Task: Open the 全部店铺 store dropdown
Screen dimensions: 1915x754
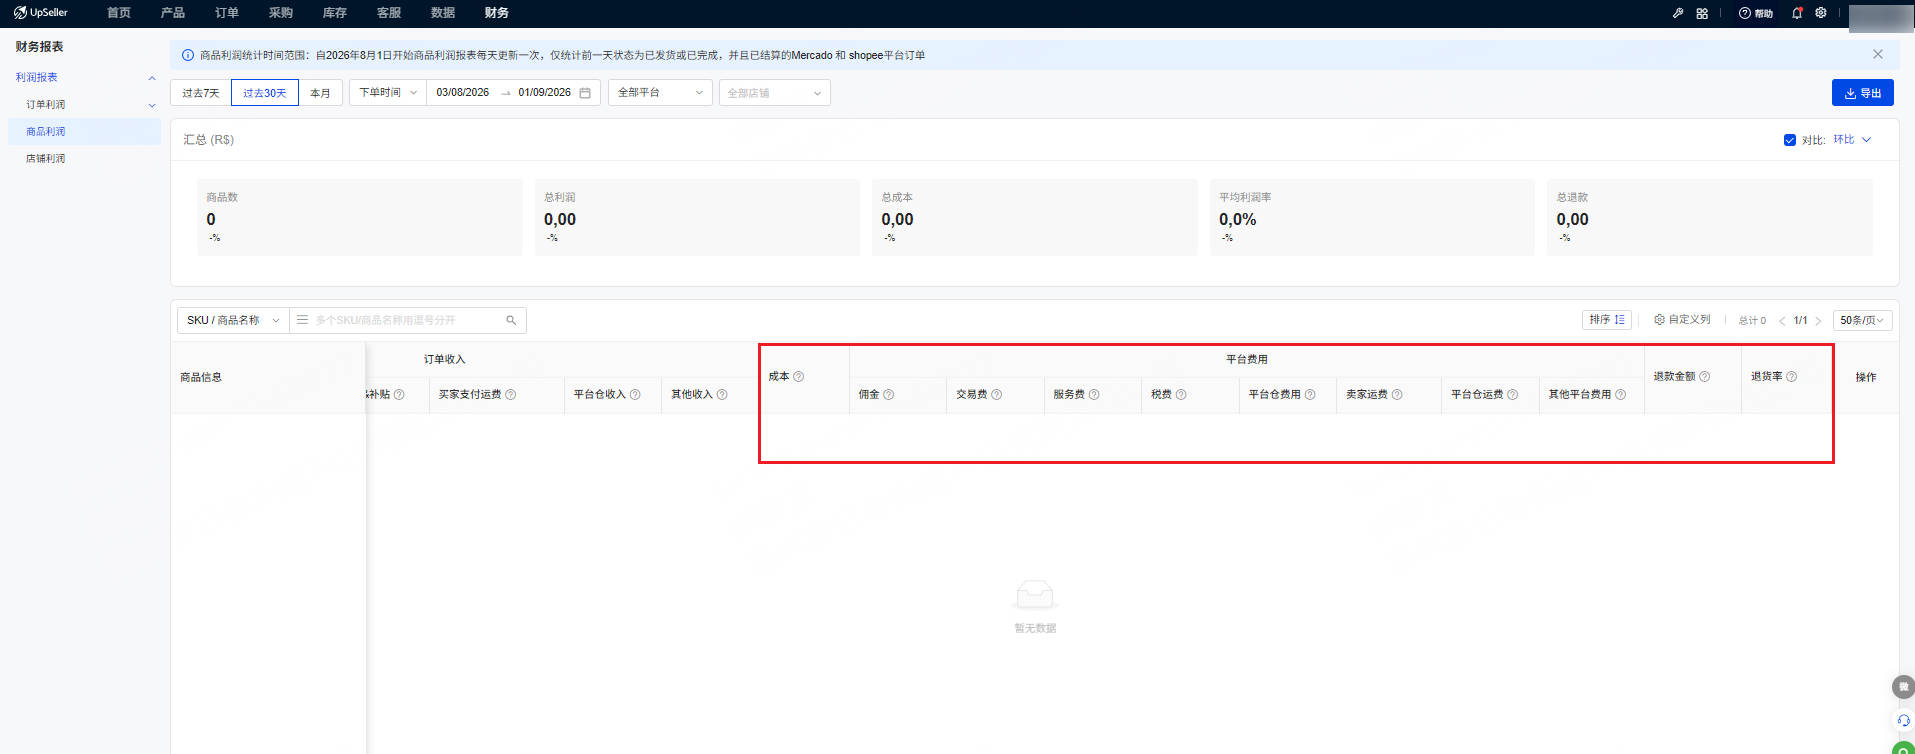Action: tap(775, 93)
